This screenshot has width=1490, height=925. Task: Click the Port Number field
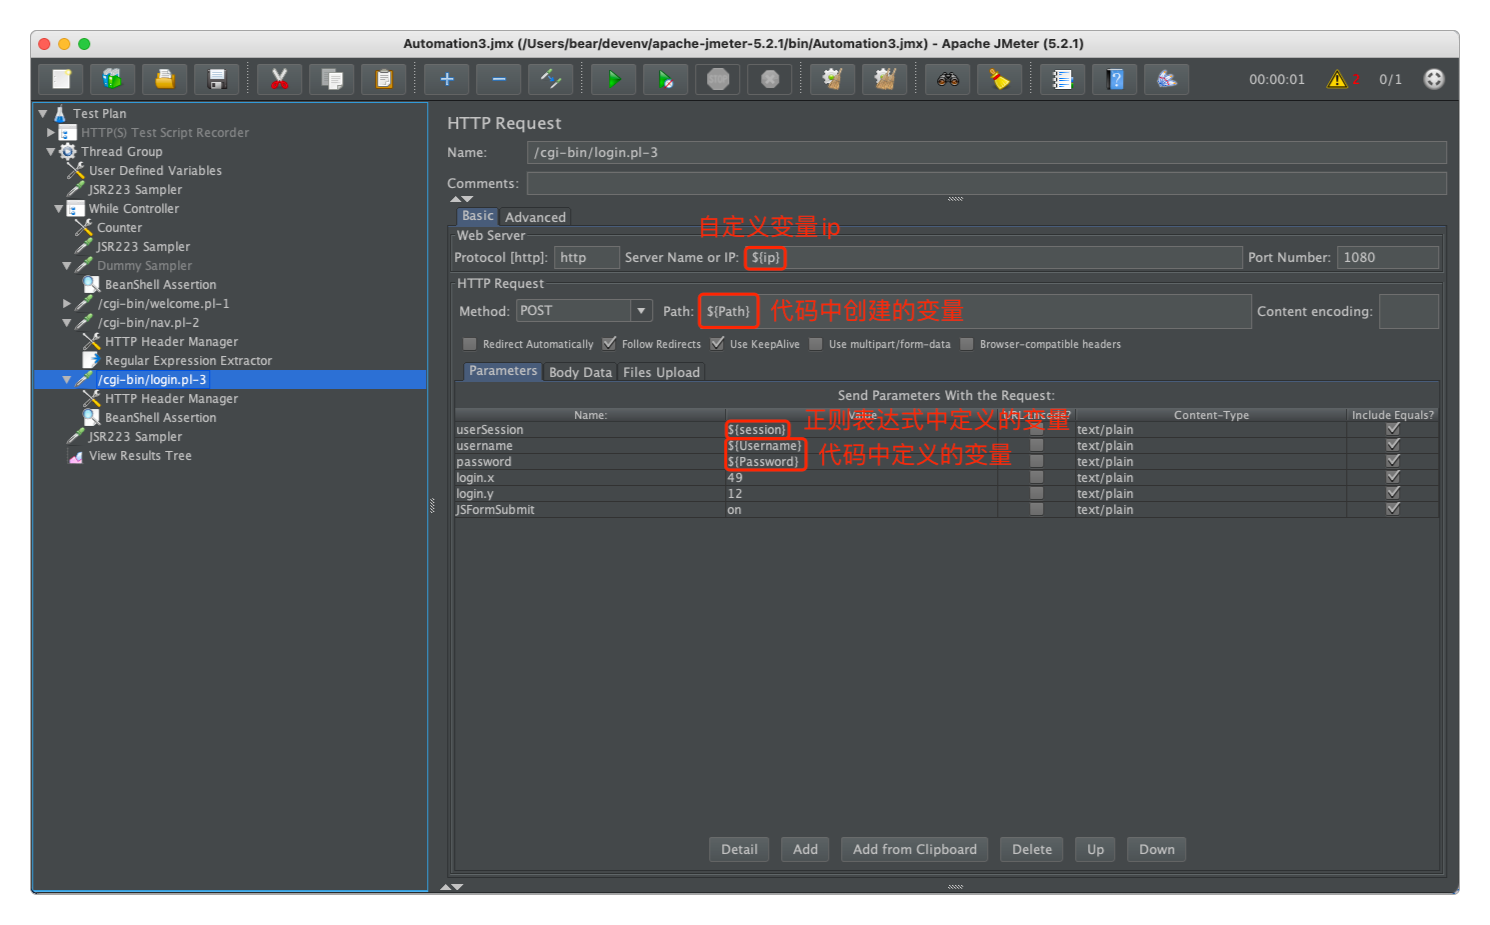pos(1388,258)
